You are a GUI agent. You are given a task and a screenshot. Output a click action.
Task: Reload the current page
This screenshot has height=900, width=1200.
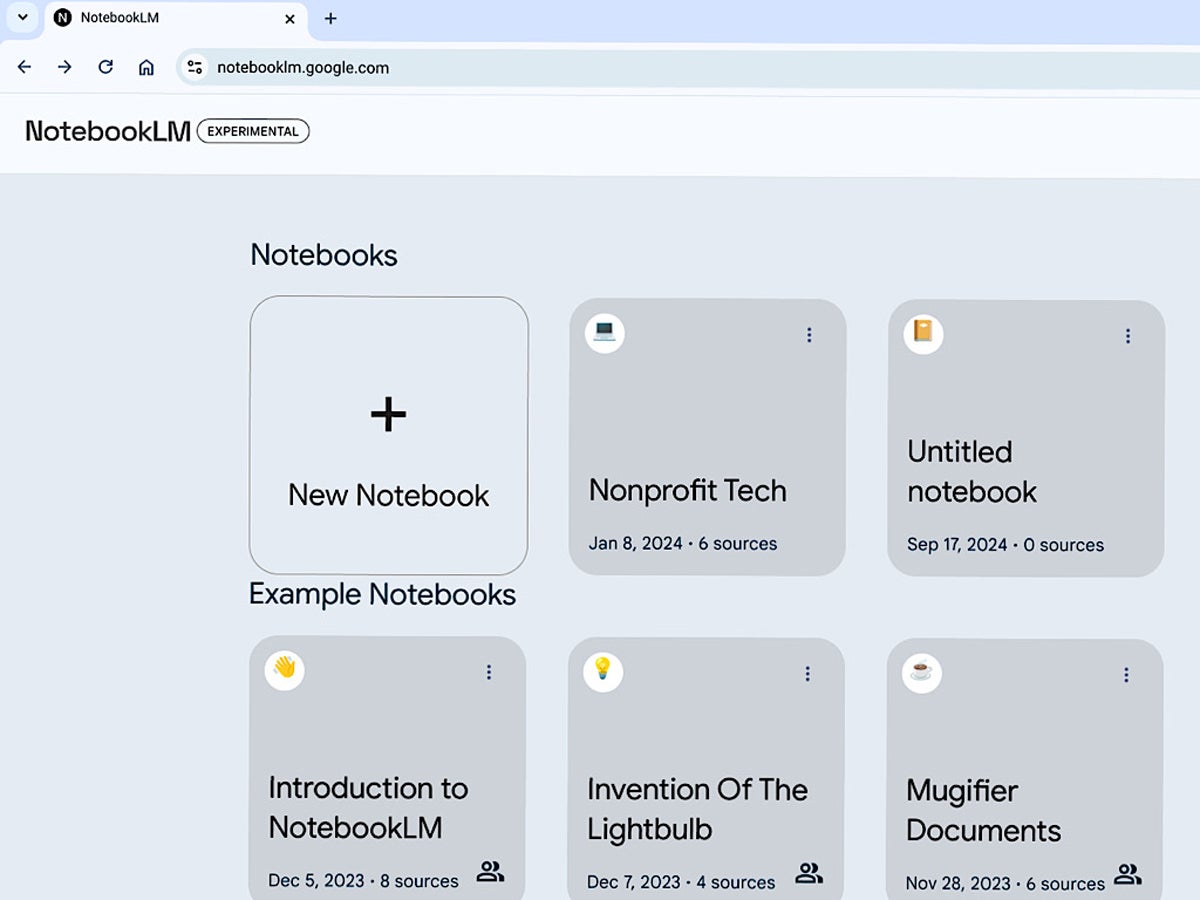click(x=105, y=67)
